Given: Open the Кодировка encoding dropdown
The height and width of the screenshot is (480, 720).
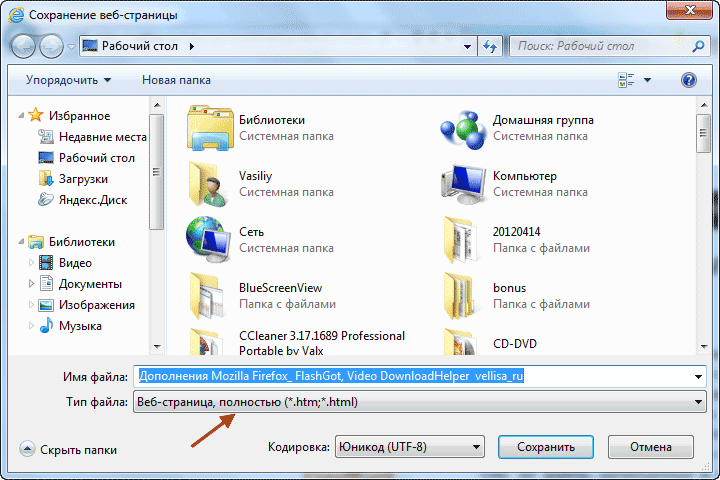Looking at the screenshot, I should pyautogui.click(x=410, y=447).
